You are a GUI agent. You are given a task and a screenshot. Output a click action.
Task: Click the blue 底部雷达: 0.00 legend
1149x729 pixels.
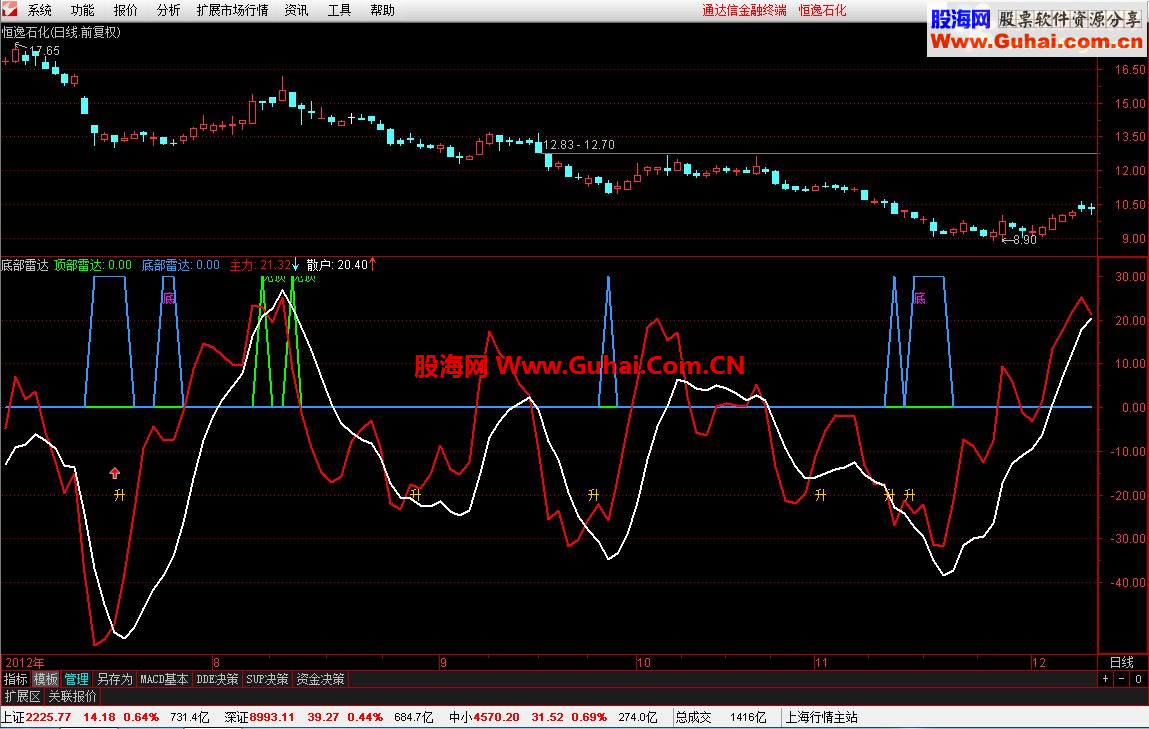(180, 265)
